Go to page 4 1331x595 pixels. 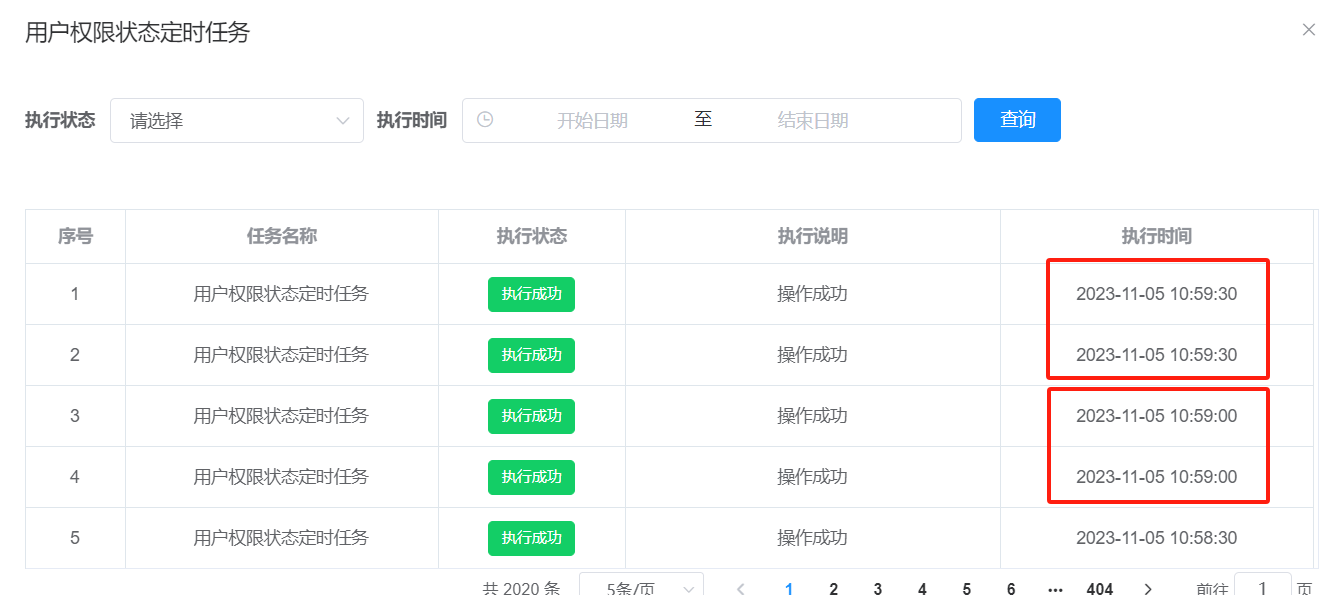[x=922, y=589]
